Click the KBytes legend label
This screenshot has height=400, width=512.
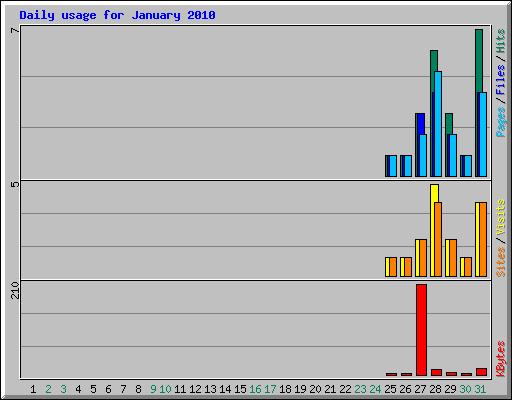click(501, 359)
